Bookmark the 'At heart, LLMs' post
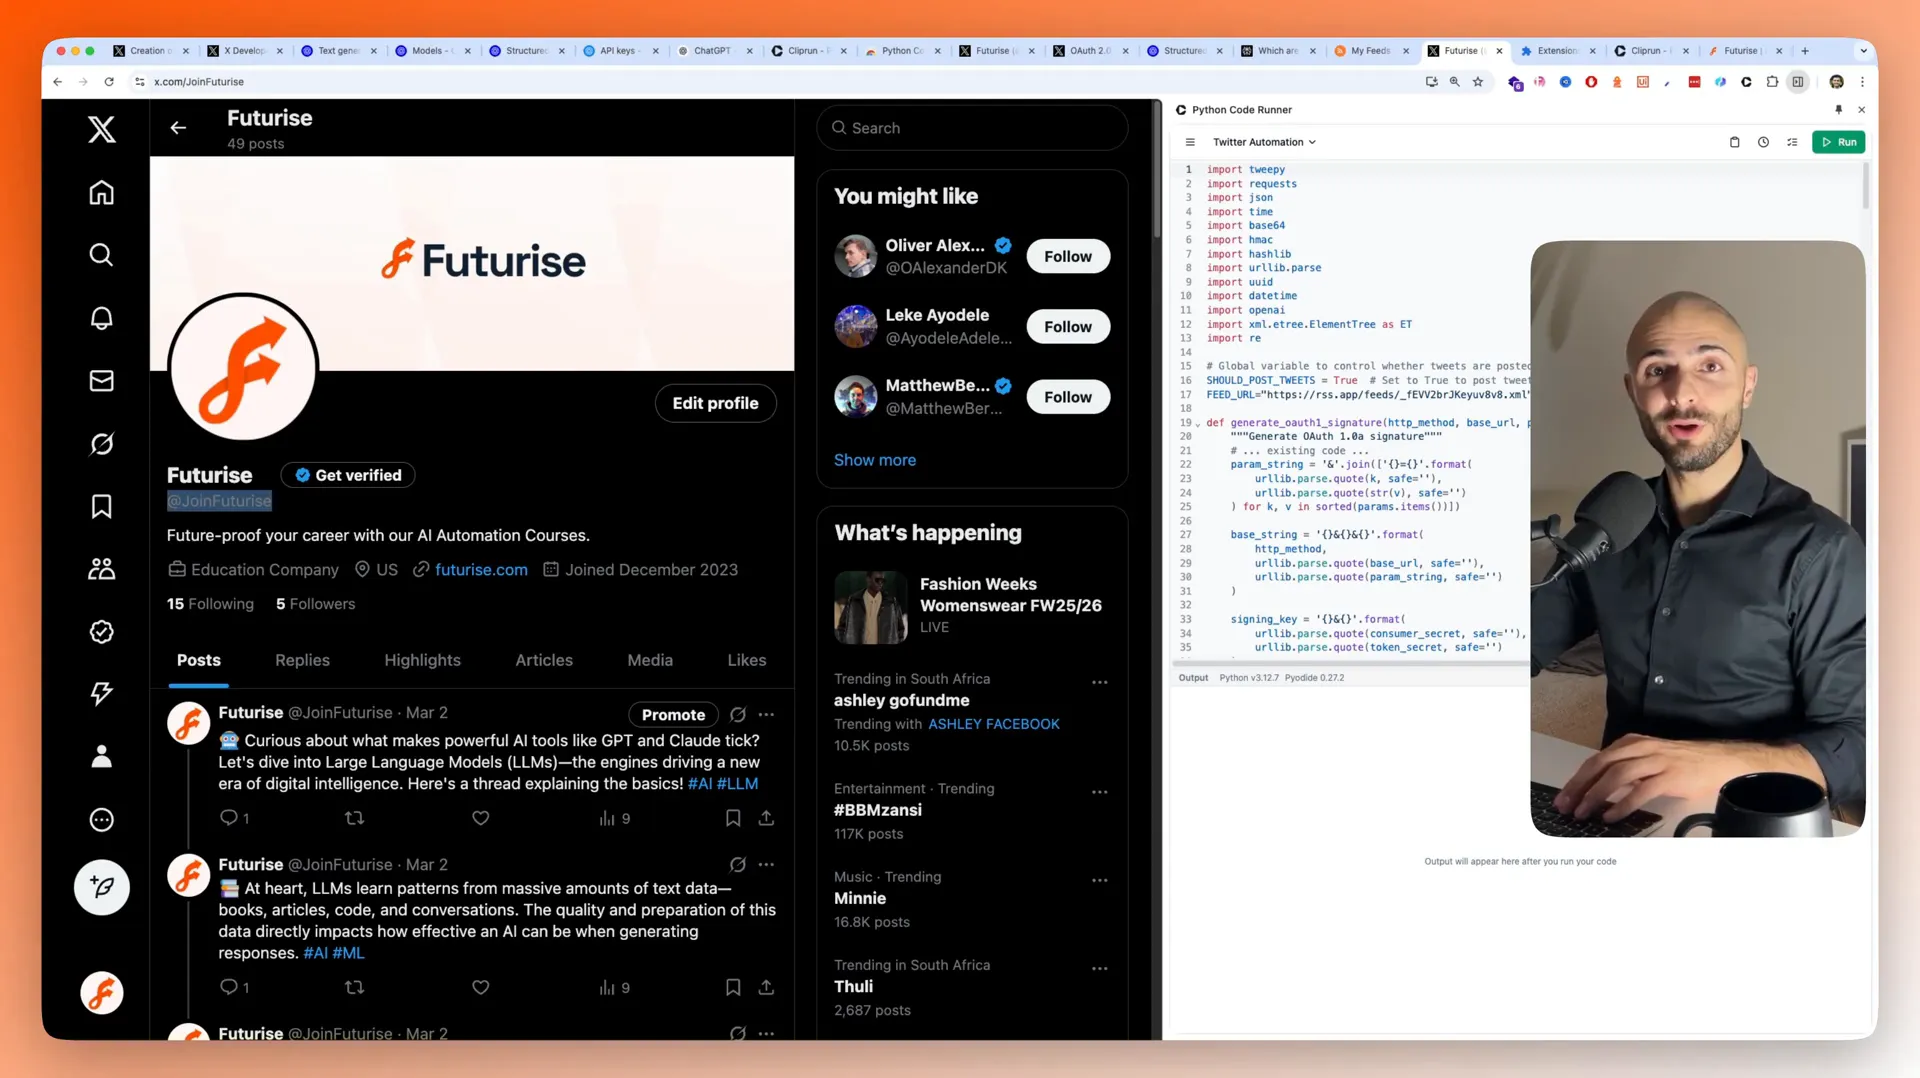 point(733,987)
